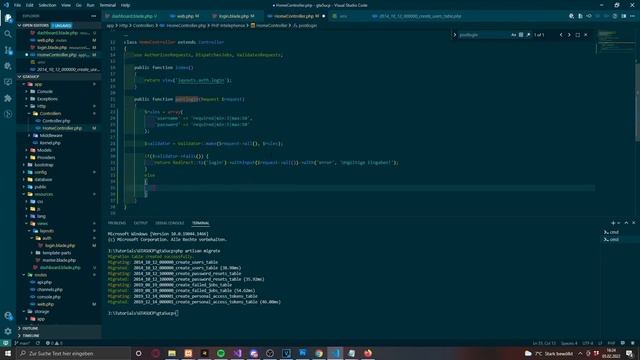Open editor more actions menu

pyautogui.click(x=632, y=16)
